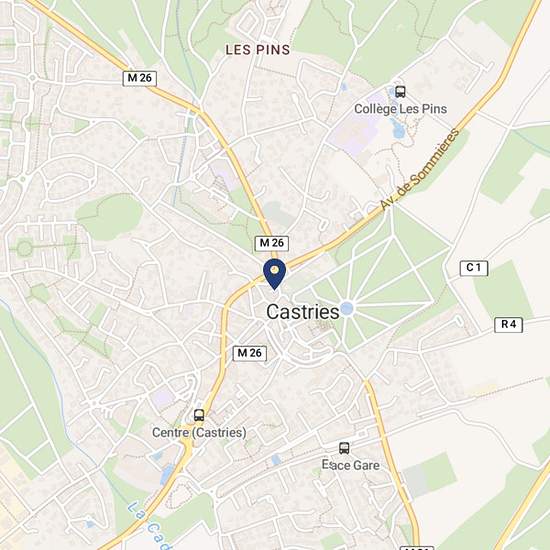Click the Espace Gare stop label
This screenshot has width=550, height=550.
[x=351, y=465]
